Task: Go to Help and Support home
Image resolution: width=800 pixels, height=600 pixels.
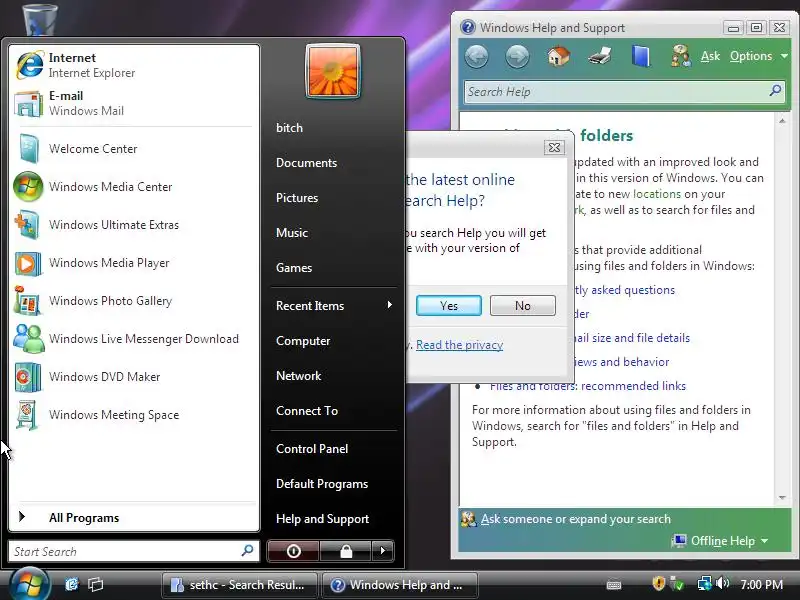Action: coord(558,56)
